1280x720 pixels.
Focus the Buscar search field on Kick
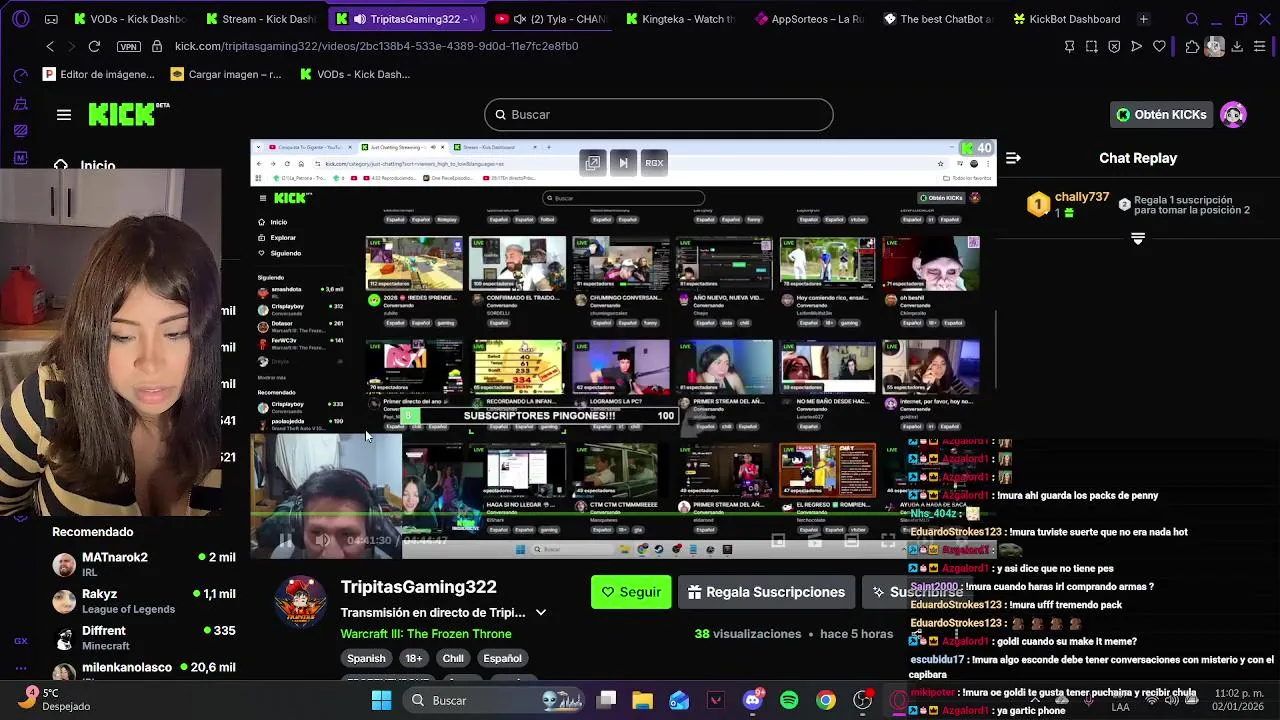[659, 115]
